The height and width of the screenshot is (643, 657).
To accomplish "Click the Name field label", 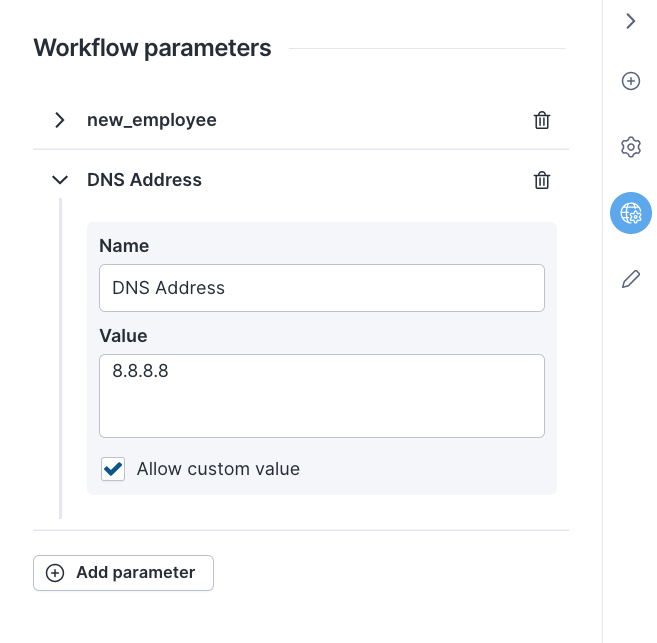I will pyautogui.click(x=124, y=246).
